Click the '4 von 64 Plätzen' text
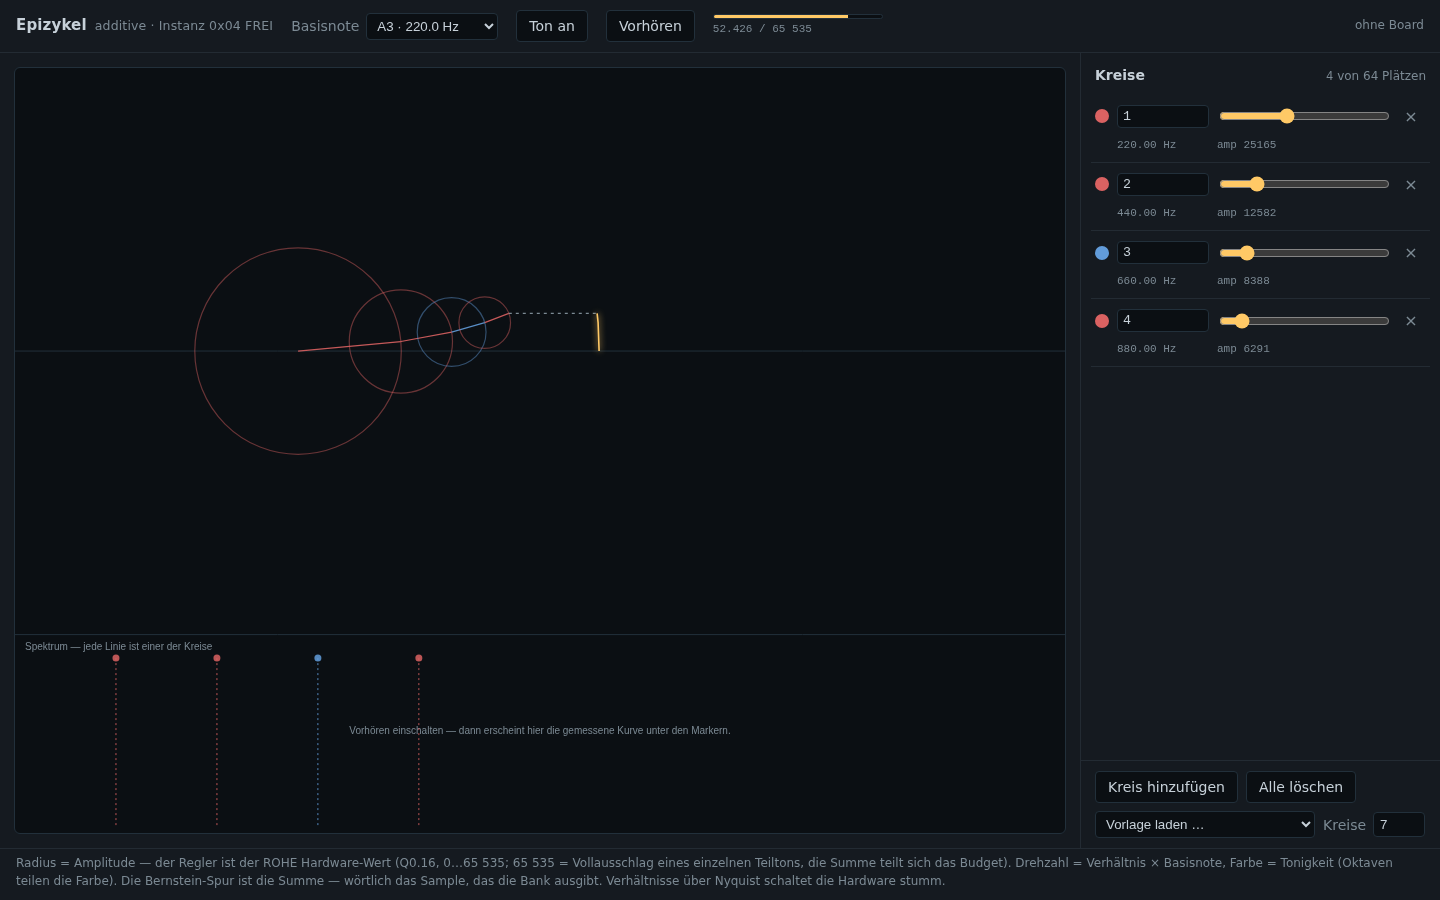 (1376, 76)
